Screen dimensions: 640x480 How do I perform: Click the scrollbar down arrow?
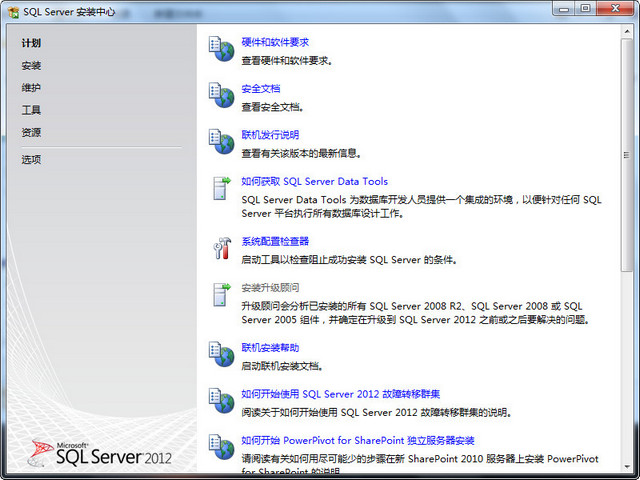tap(627, 466)
